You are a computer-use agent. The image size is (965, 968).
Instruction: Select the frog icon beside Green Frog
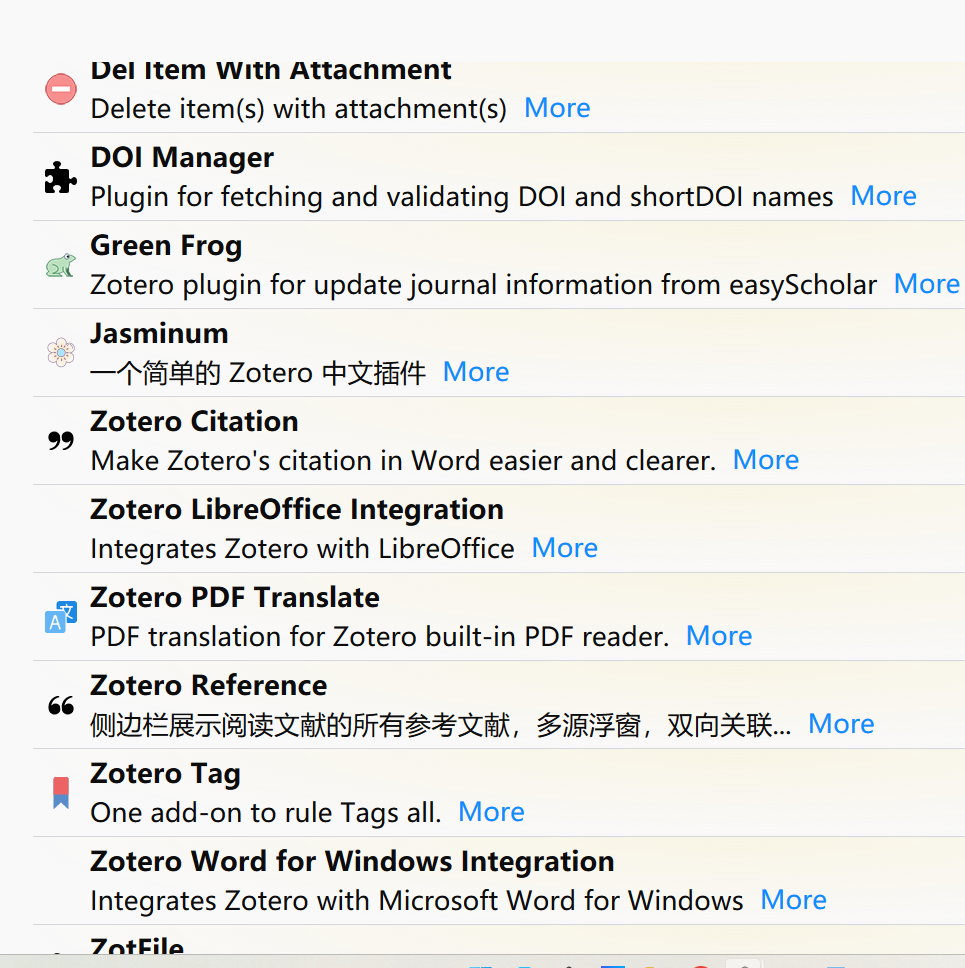pos(60,264)
